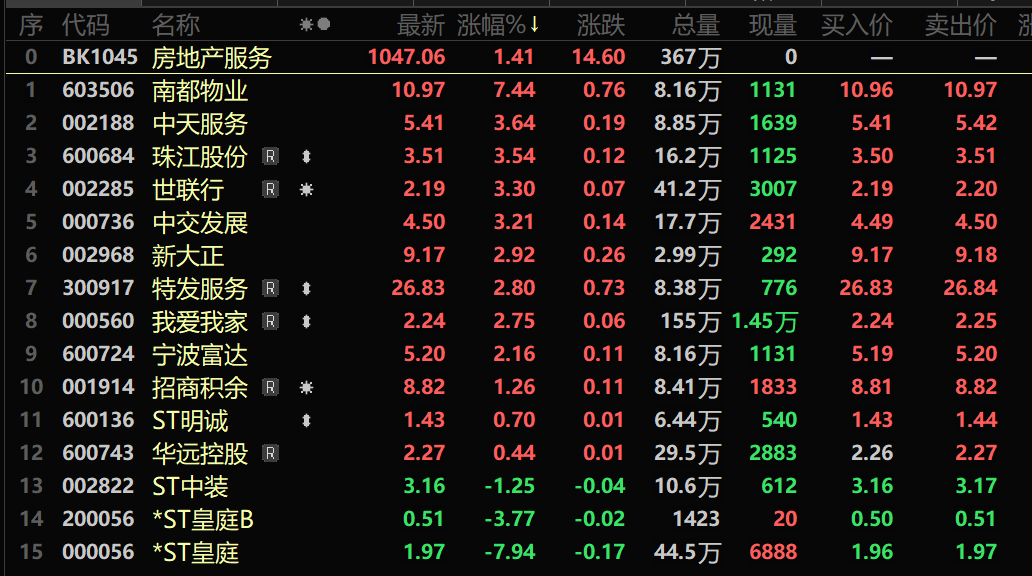1032x576 pixels.
Task: Click stock code 002968
Action: (98, 255)
